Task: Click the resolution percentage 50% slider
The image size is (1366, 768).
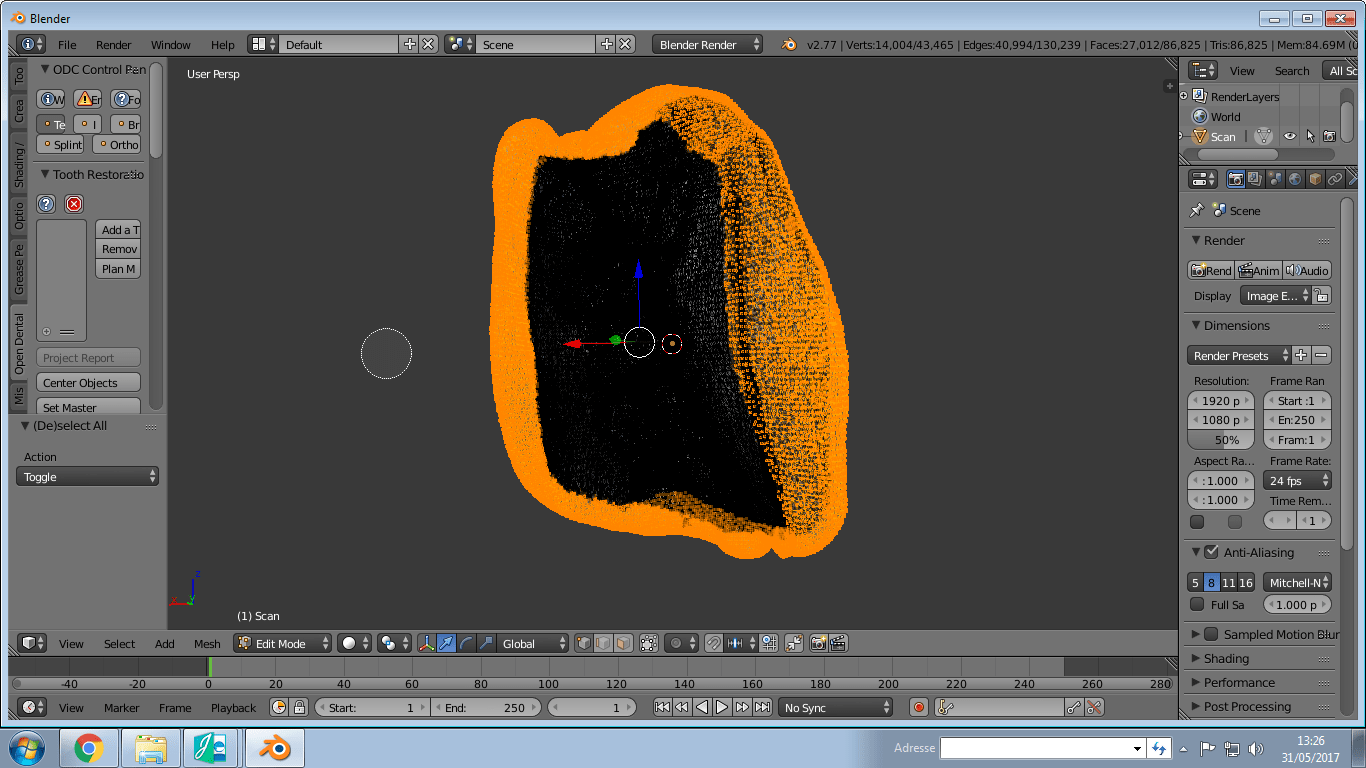Action: [x=1220, y=440]
